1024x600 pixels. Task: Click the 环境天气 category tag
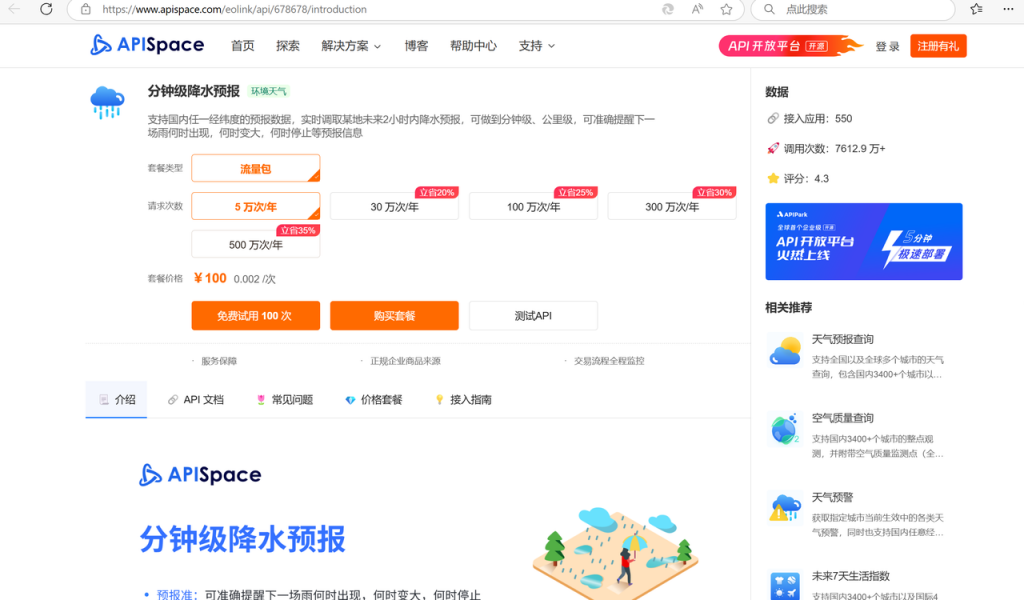point(268,91)
